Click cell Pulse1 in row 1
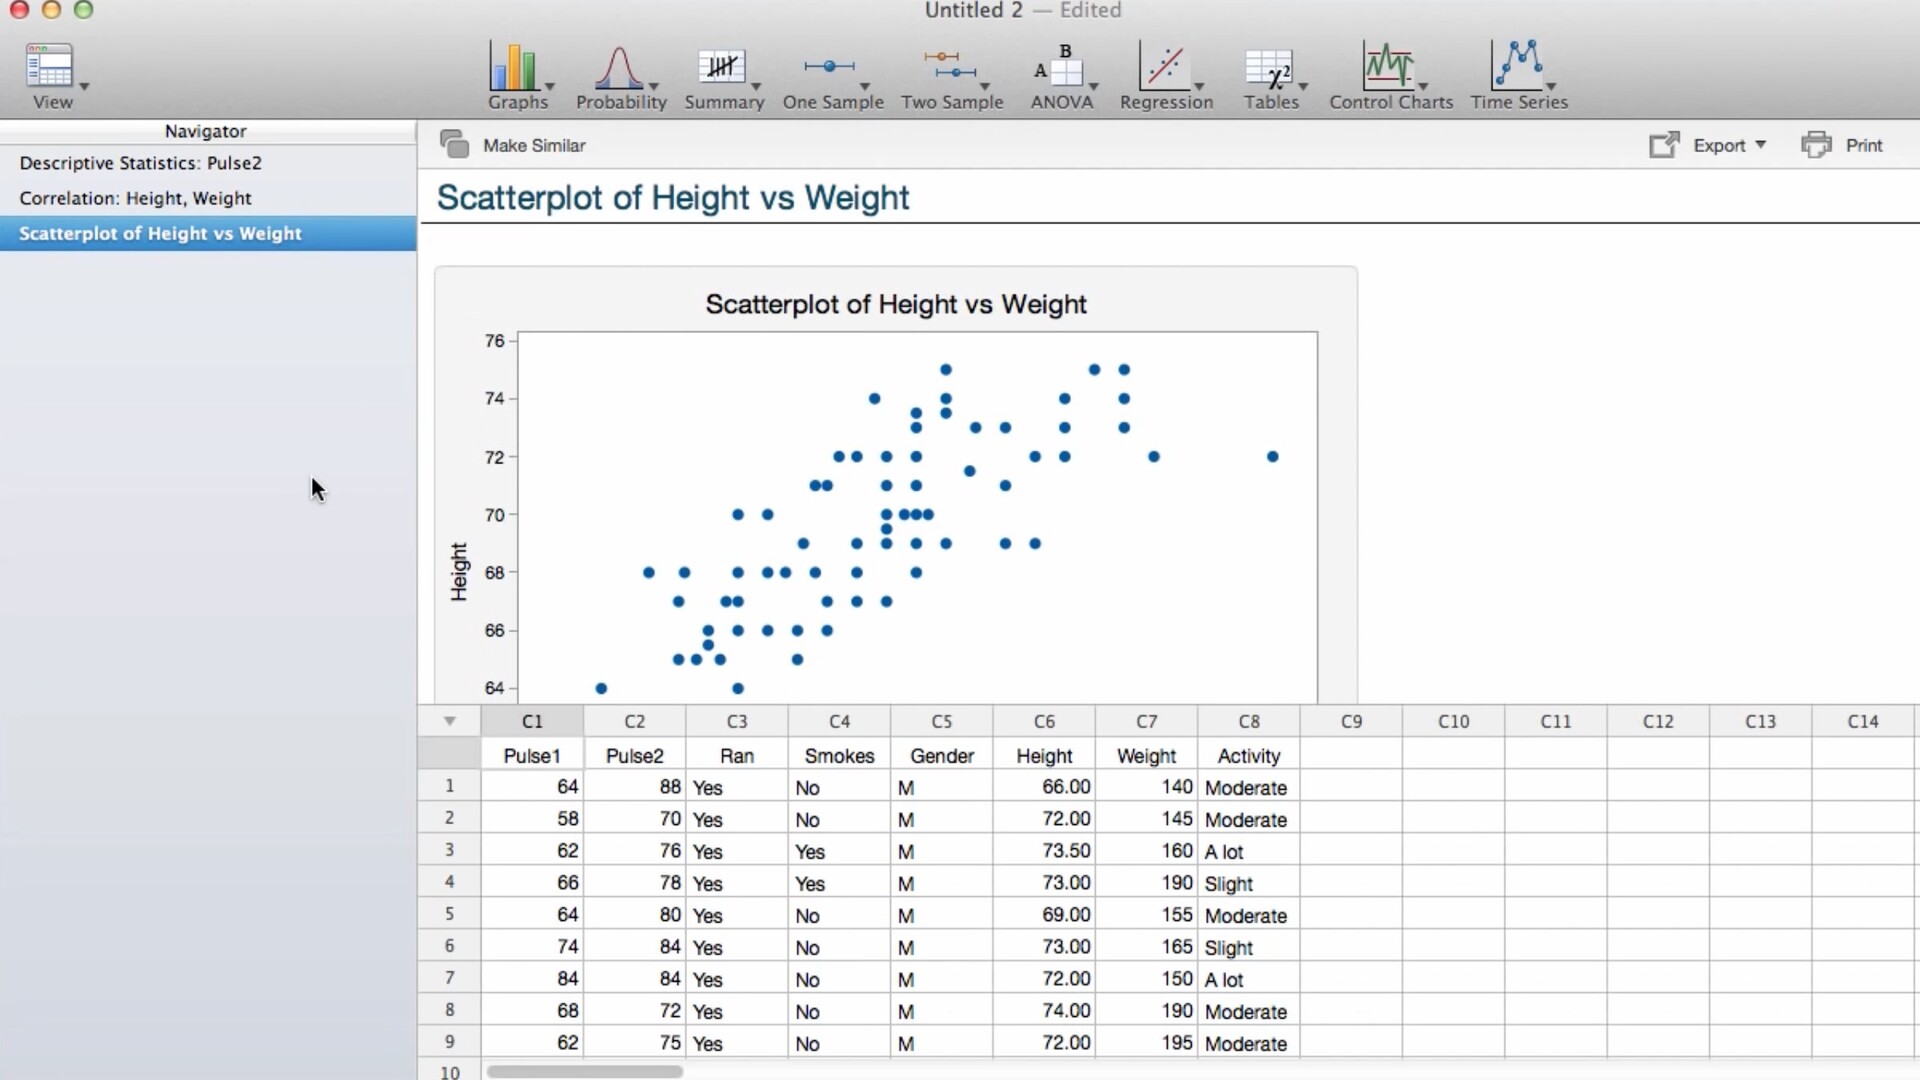This screenshot has width=1920, height=1080. pos(532,787)
